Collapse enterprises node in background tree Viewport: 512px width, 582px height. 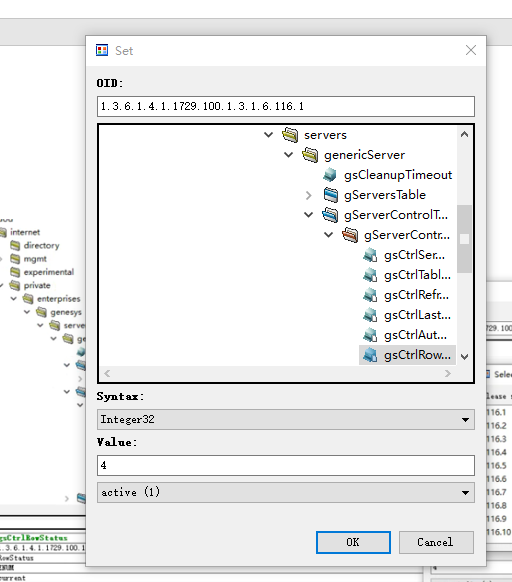point(14,299)
